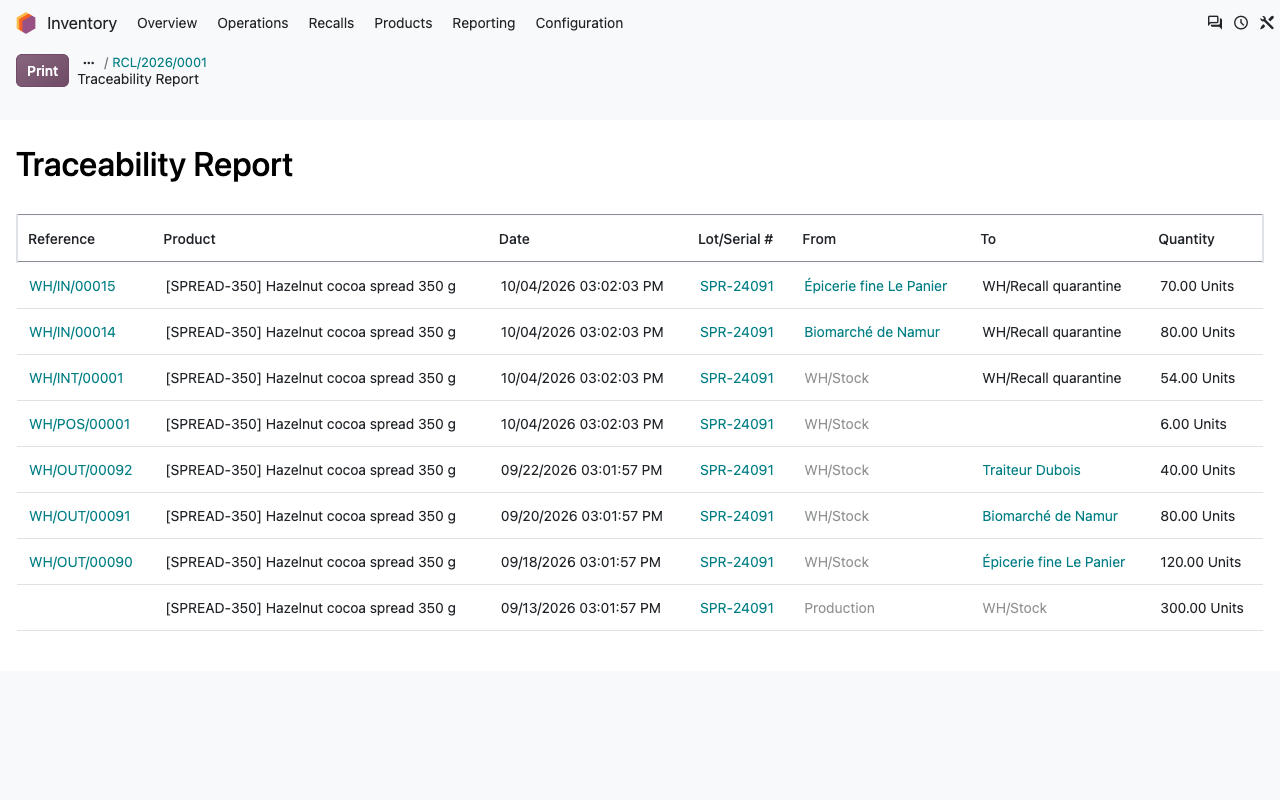Click the Reference column header
The width and height of the screenshot is (1280, 800).
61,239
